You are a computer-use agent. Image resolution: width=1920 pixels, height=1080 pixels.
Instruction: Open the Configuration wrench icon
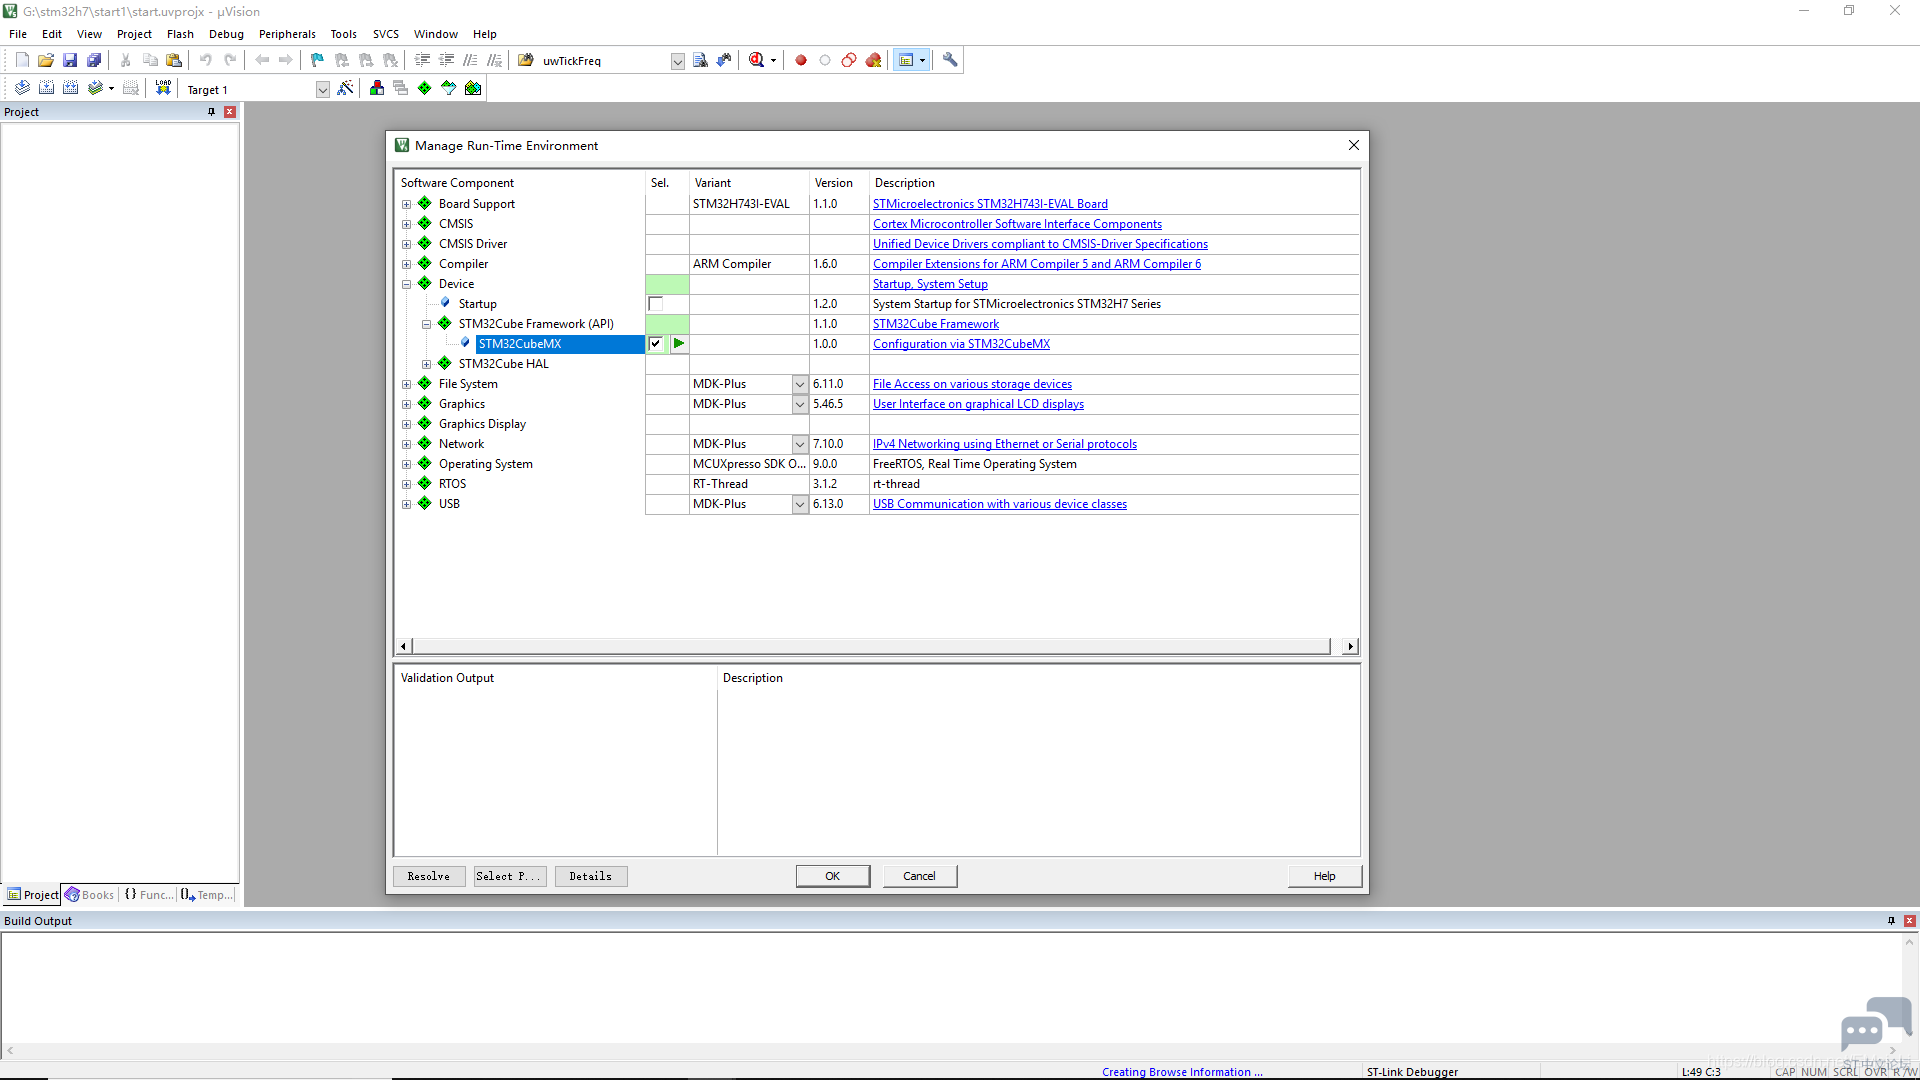tap(950, 60)
